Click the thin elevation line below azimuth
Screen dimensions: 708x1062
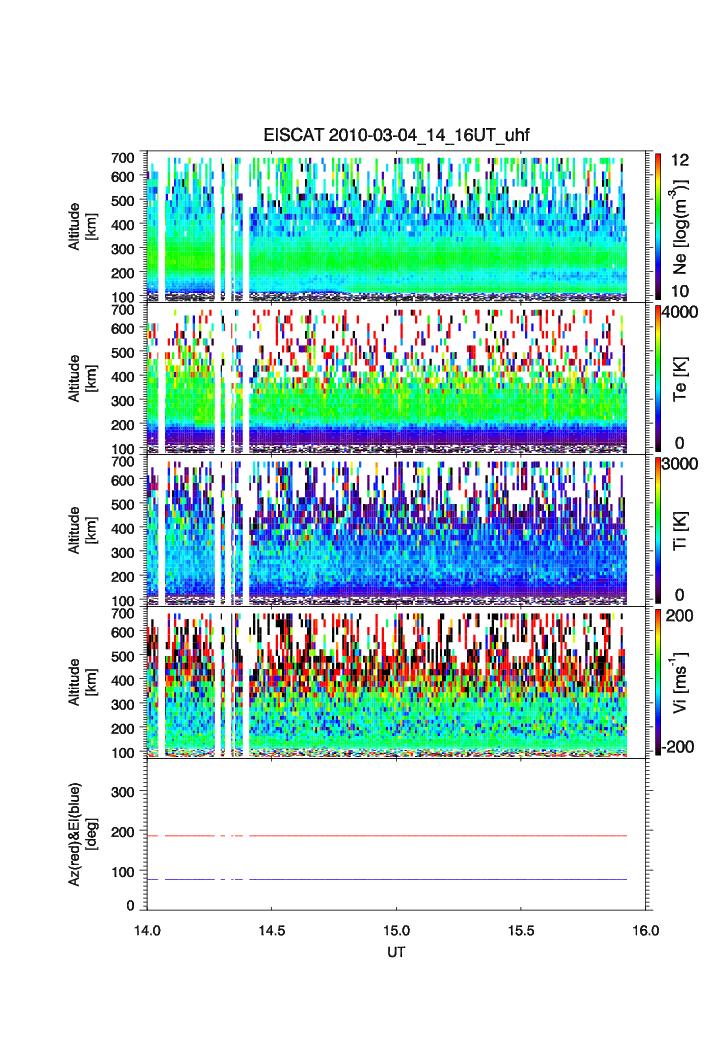click(450, 879)
